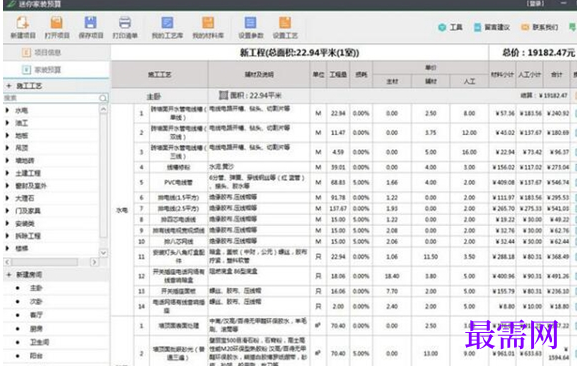This screenshot has height=366, width=577.
Task: Click the tree list scroll-up arrow
Action: point(103,109)
